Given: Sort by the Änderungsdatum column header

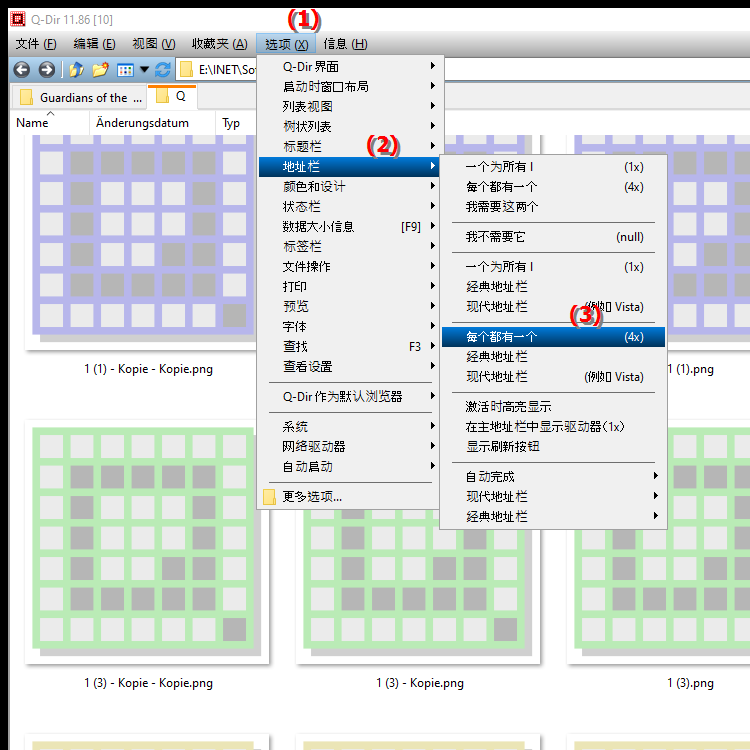Looking at the screenshot, I should tap(152, 123).
